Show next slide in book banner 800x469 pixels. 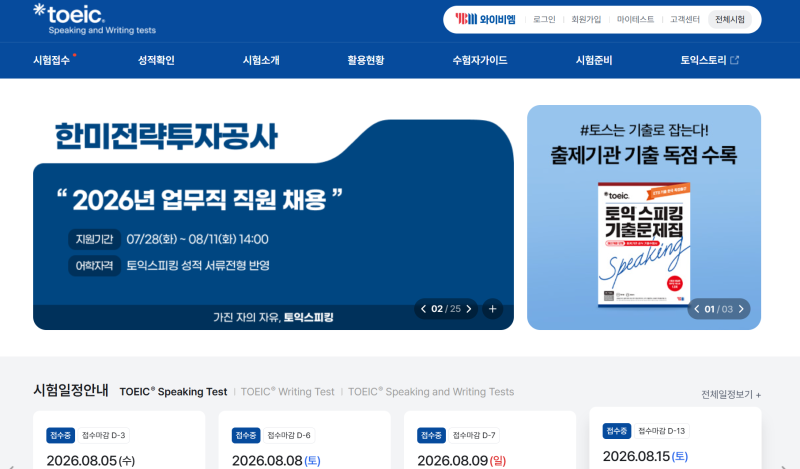741,309
